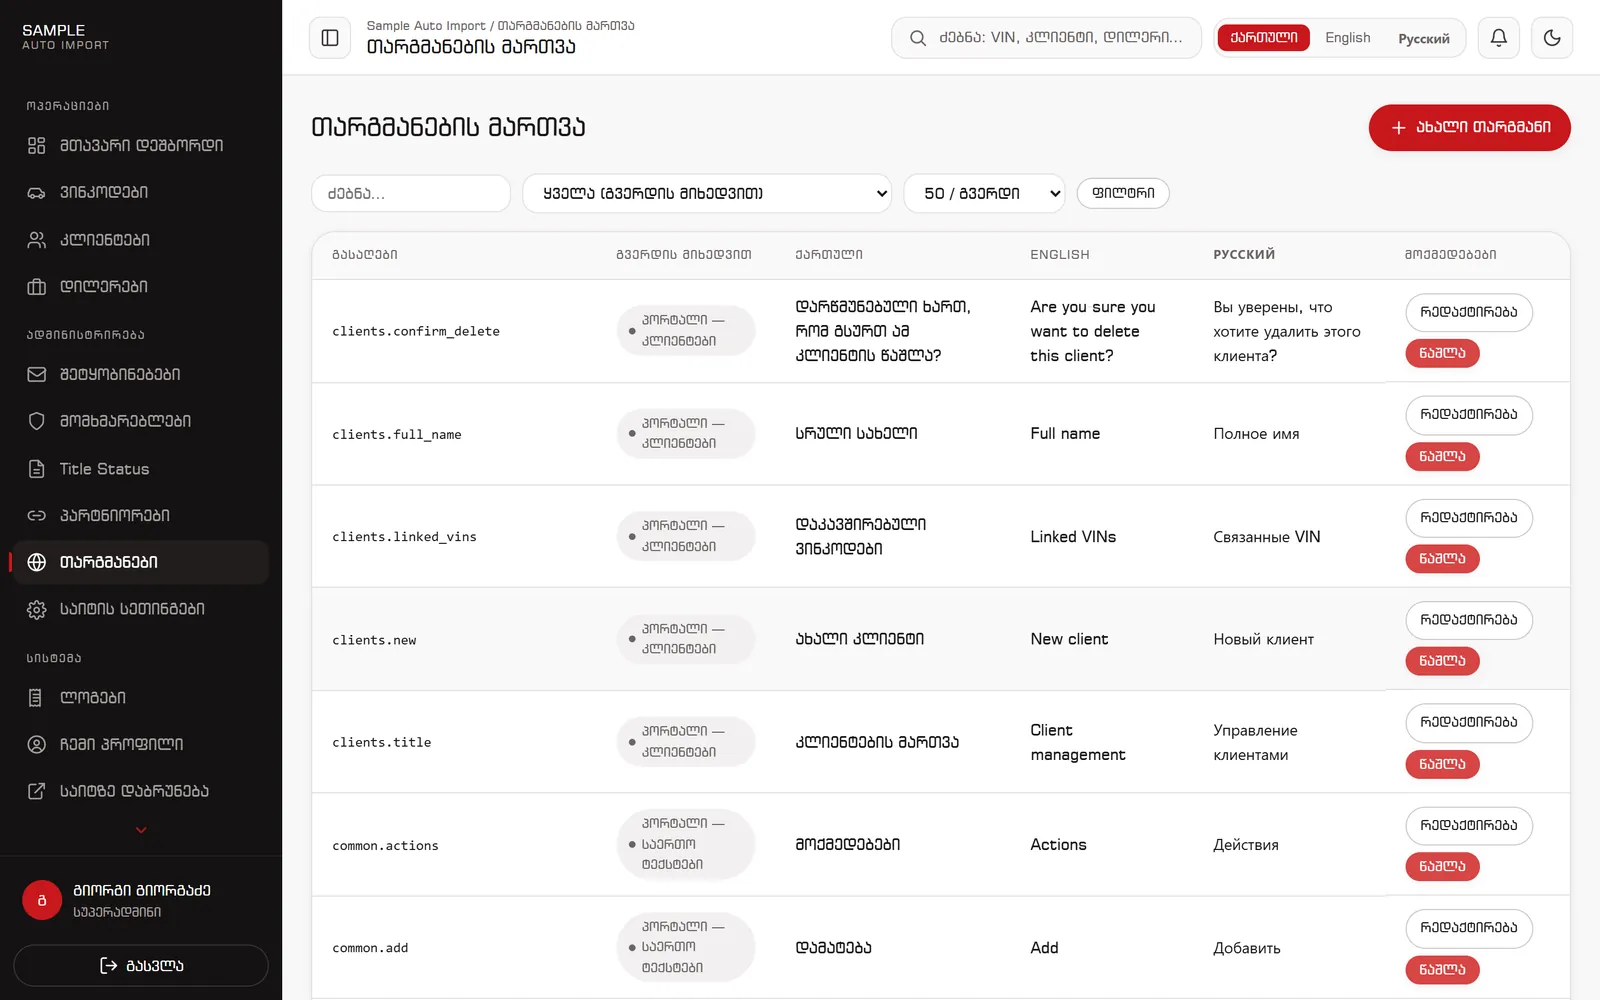This screenshot has width=1600, height=1000.
Task: Edit the common.actions translation
Action: (1468, 826)
